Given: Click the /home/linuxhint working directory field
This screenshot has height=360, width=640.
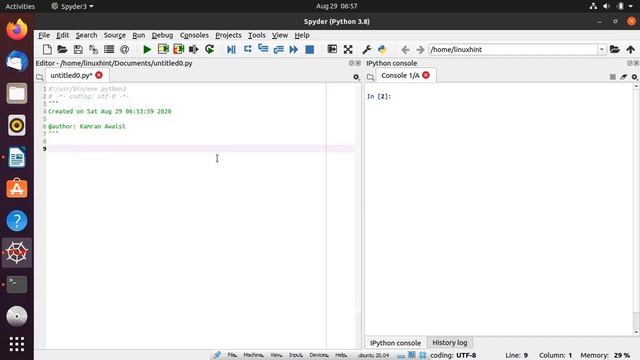Looking at the screenshot, I should coord(513,49).
